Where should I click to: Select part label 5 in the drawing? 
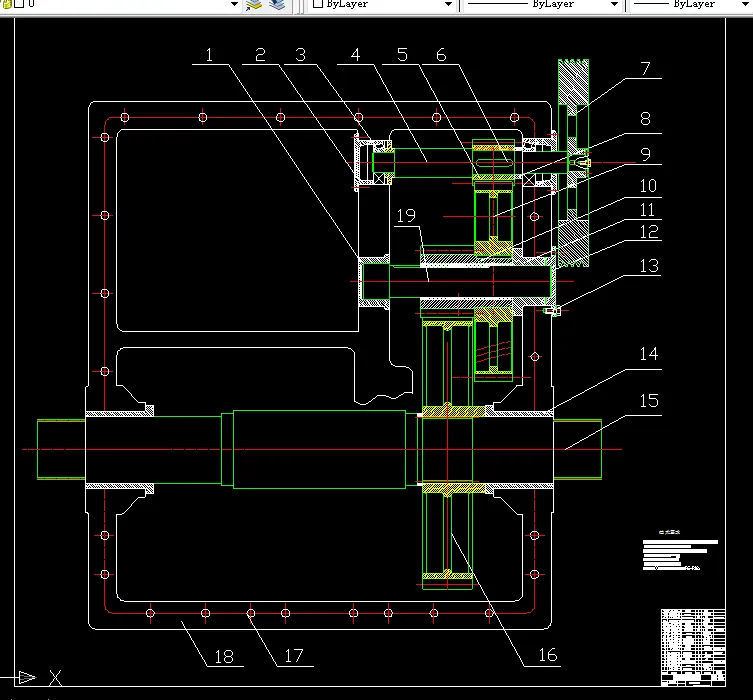[x=402, y=55]
